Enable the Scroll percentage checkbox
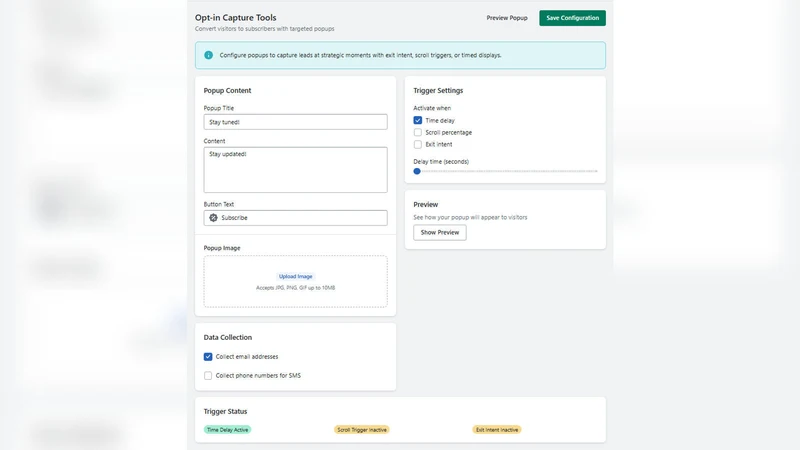 [418, 132]
